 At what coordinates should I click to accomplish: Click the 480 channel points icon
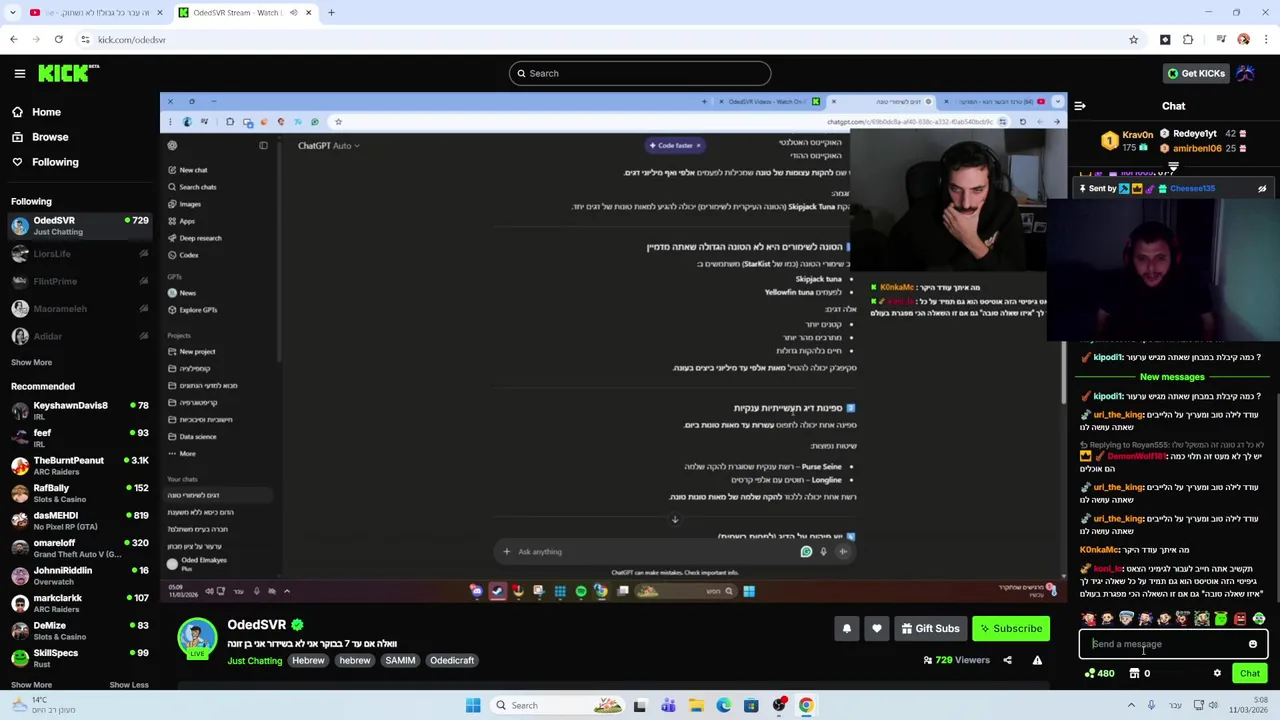click(x=1099, y=673)
